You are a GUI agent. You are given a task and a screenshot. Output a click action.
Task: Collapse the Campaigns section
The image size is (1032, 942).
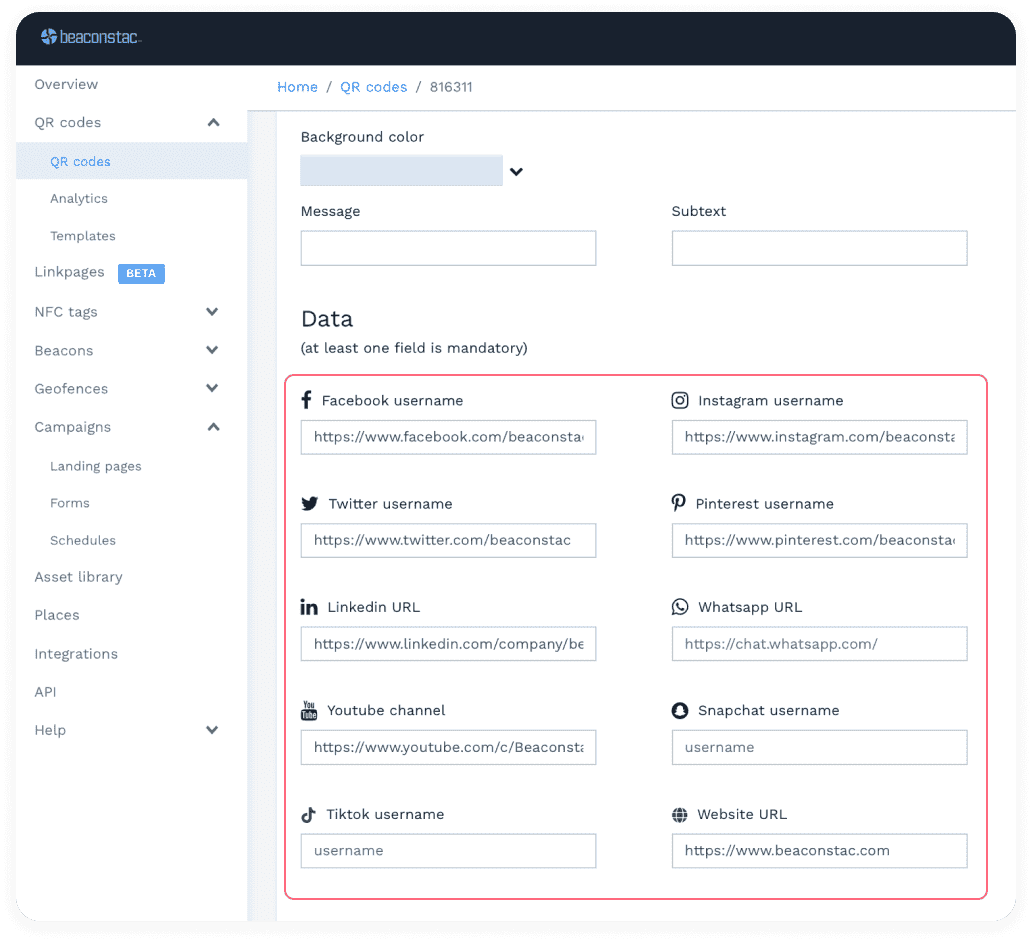(x=213, y=427)
